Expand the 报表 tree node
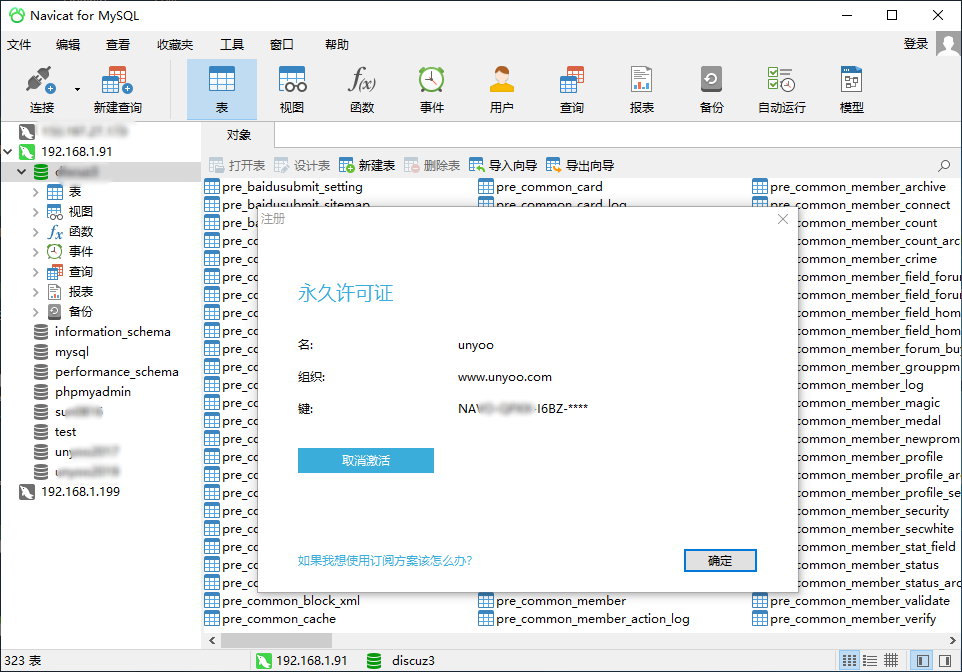The height and width of the screenshot is (672, 962). tap(35, 292)
